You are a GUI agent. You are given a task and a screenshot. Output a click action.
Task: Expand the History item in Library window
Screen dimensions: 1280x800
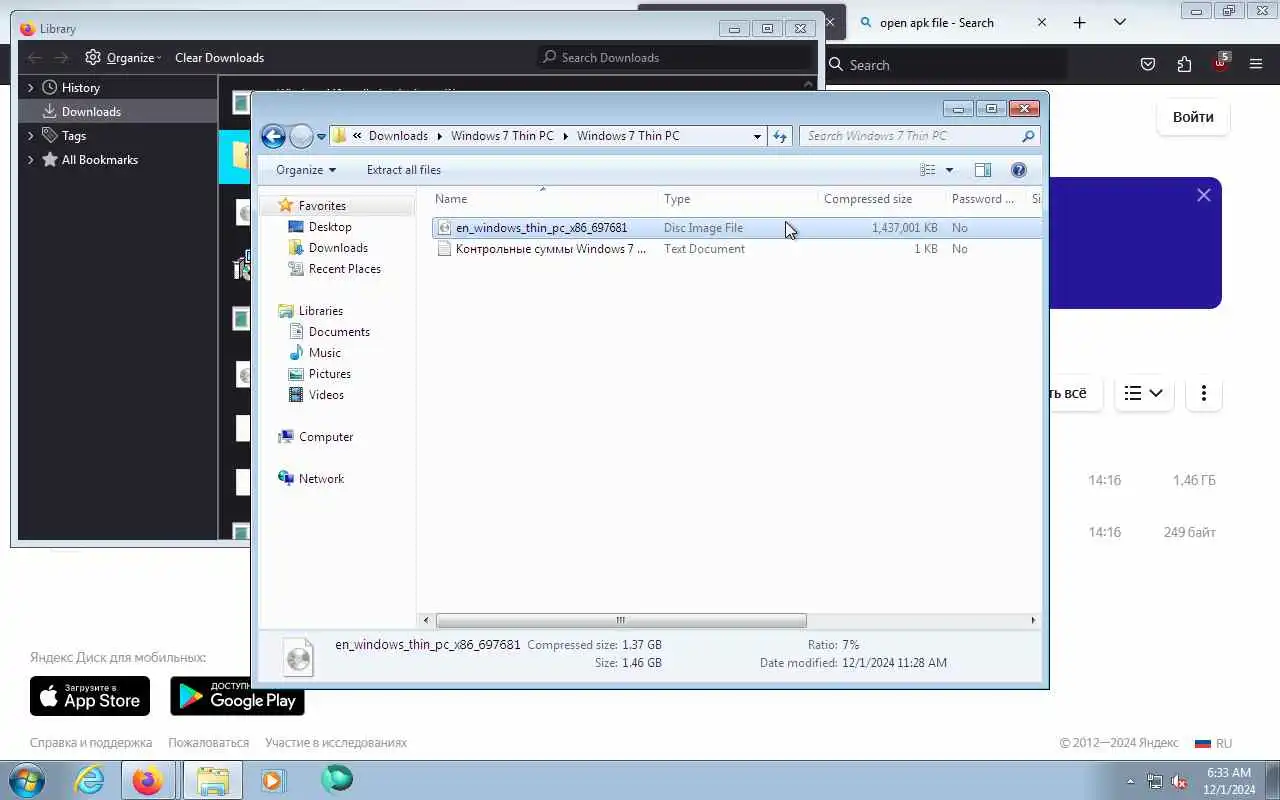30,88
